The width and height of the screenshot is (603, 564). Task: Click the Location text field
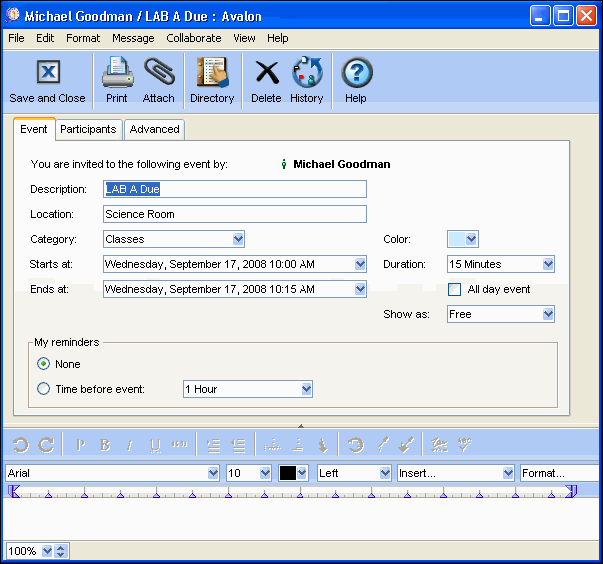click(235, 214)
